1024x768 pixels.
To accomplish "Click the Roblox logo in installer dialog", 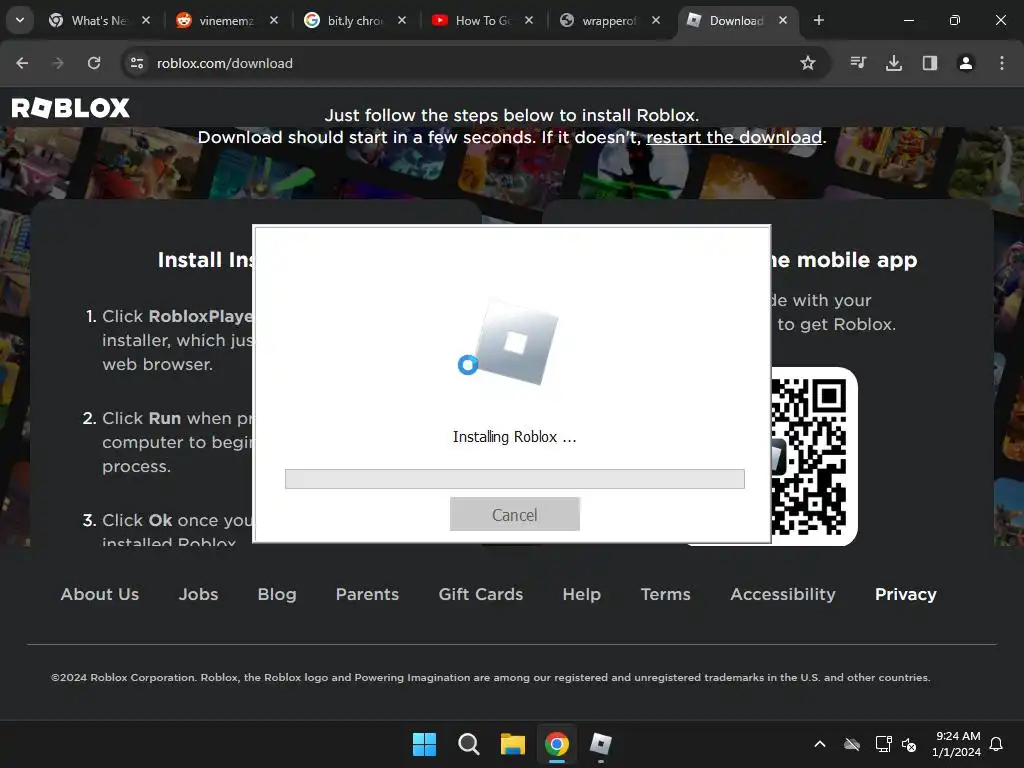I will pos(516,342).
